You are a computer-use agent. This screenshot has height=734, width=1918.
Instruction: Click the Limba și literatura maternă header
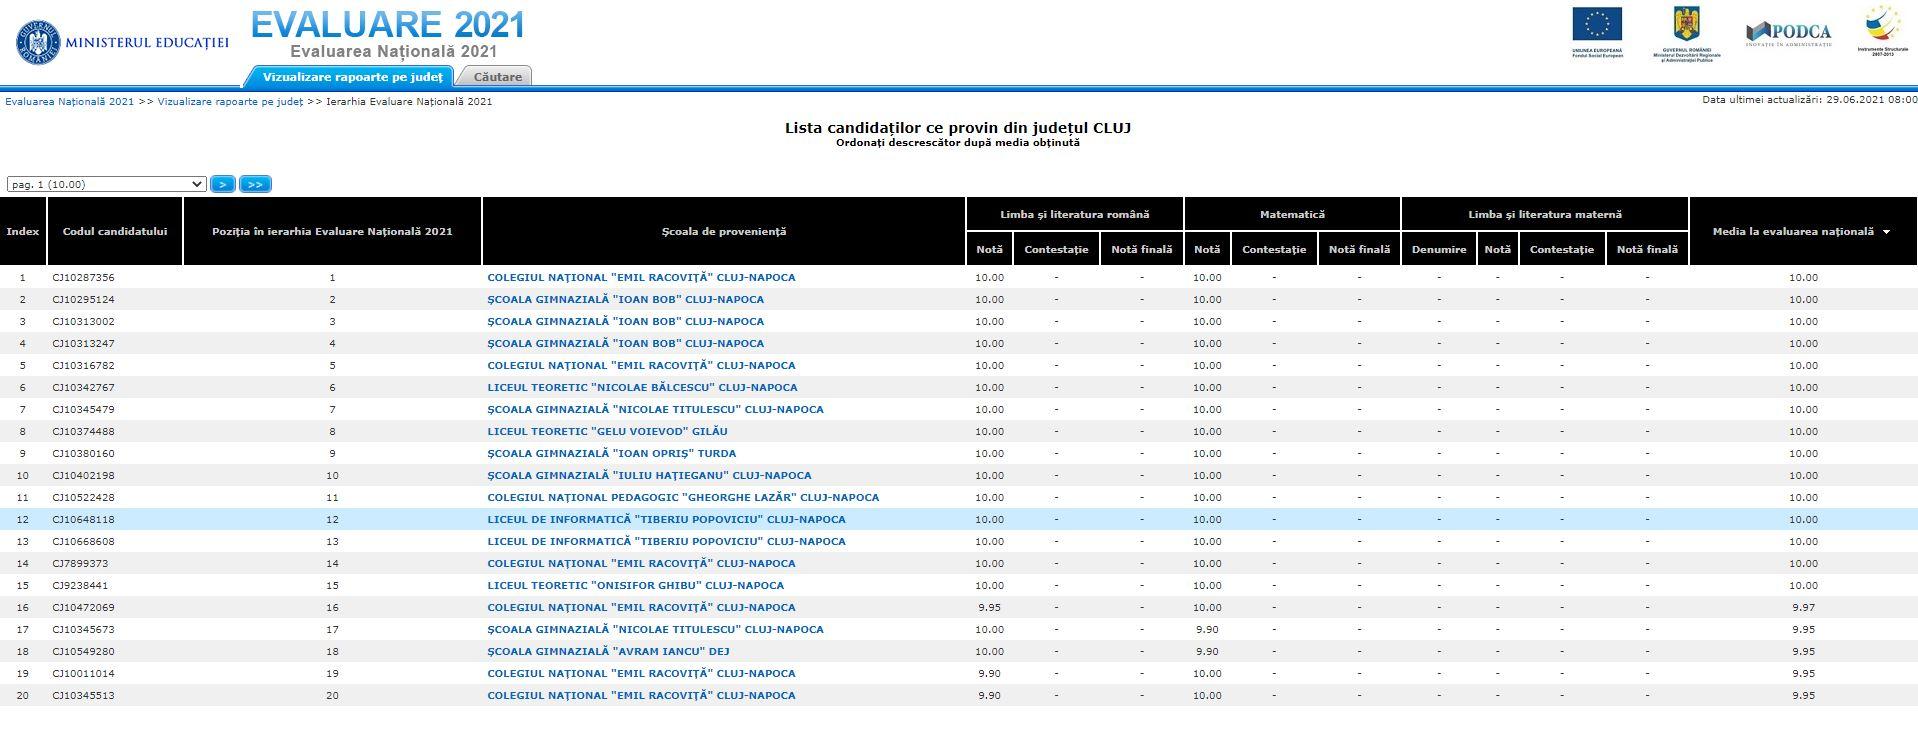point(1545,214)
